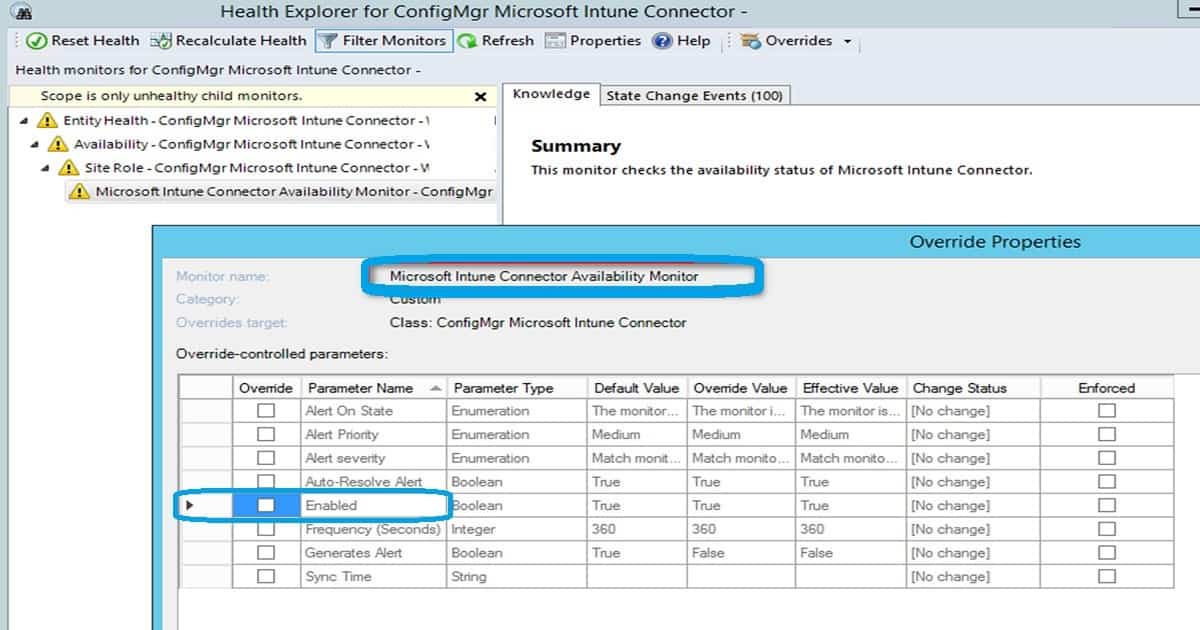Check Override for Alert On State

click(x=266, y=411)
